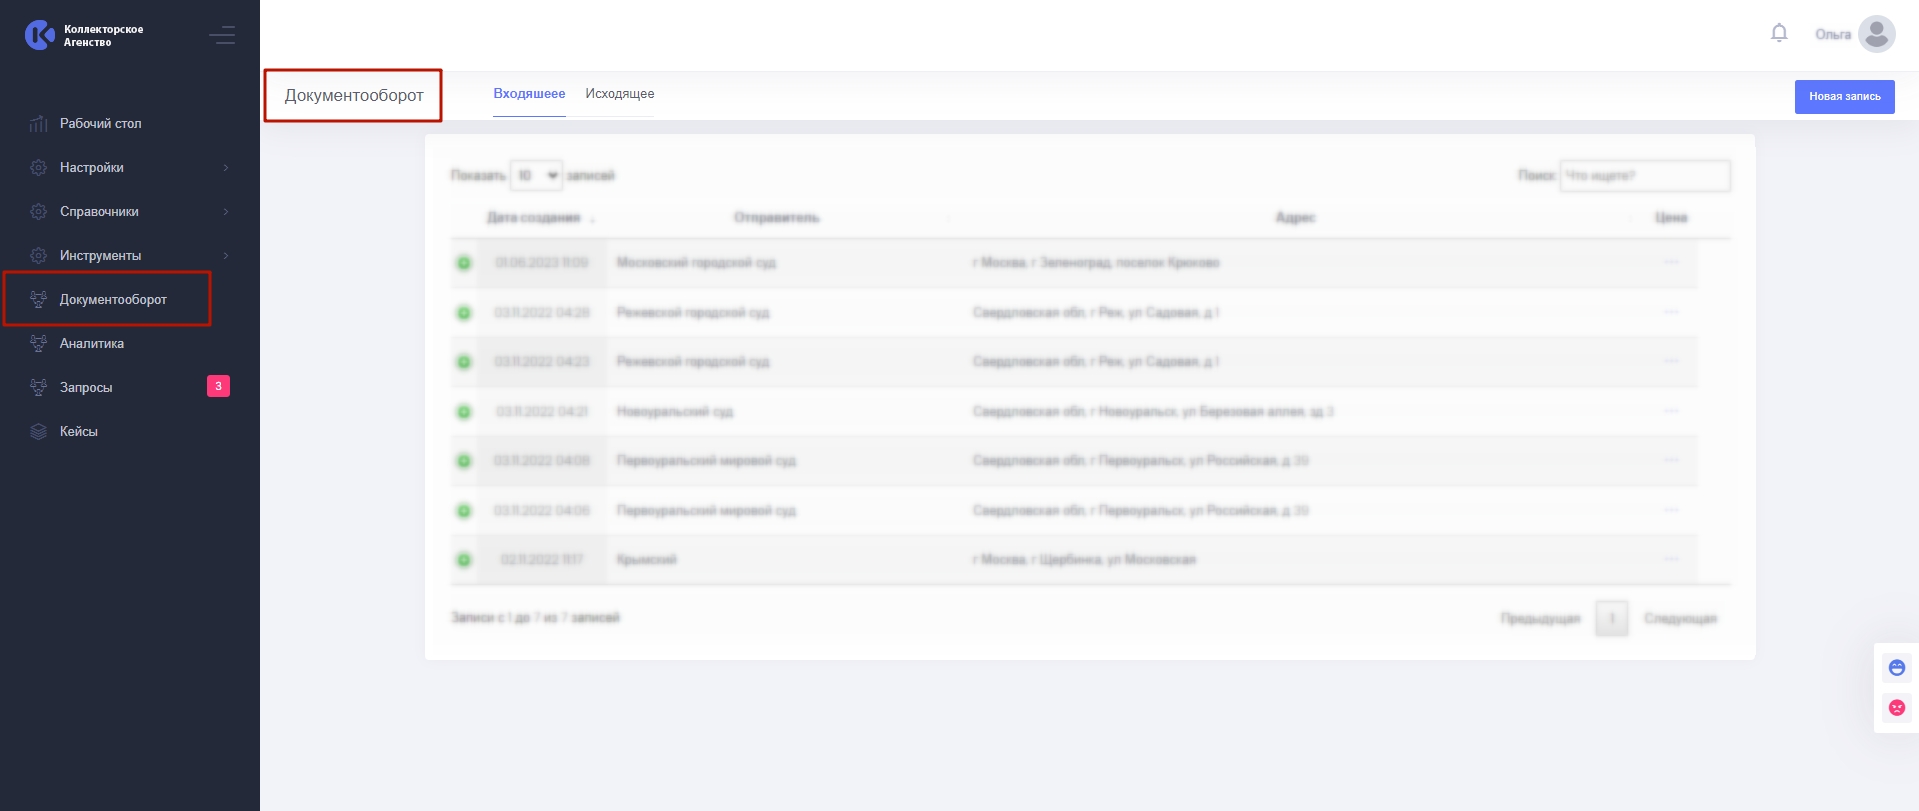
Task: Select the Входящее tab
Action: [x=529, y=94]
